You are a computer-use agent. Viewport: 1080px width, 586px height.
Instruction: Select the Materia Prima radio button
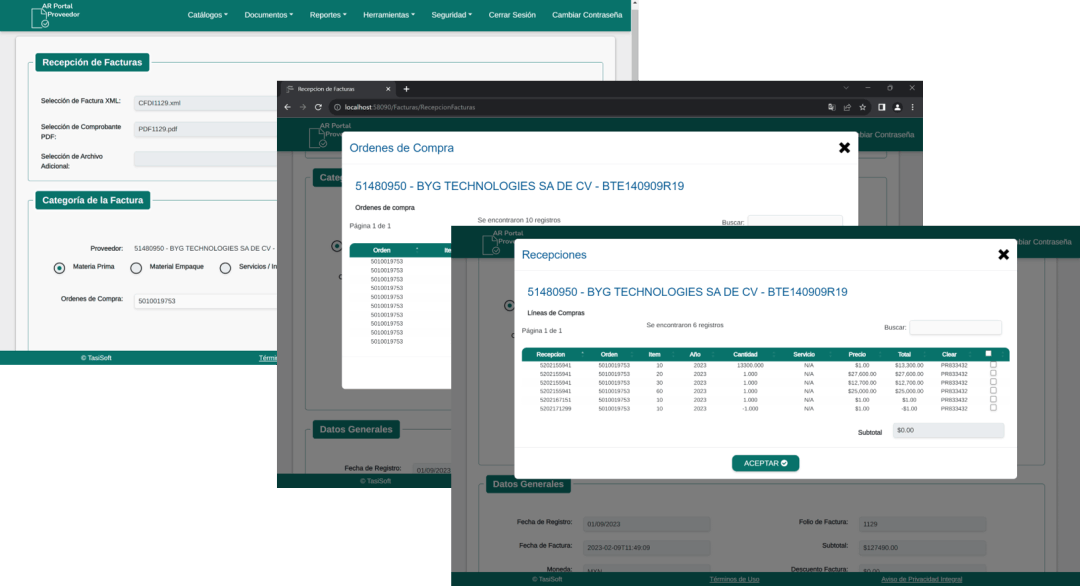coord(59,268)
